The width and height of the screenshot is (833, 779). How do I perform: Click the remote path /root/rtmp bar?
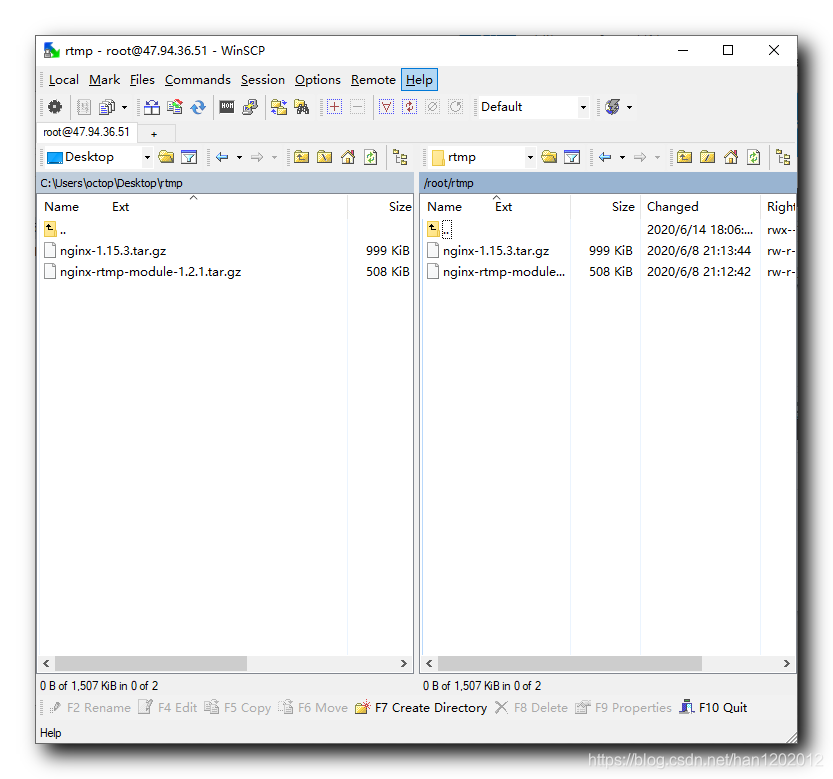(608, 183)
